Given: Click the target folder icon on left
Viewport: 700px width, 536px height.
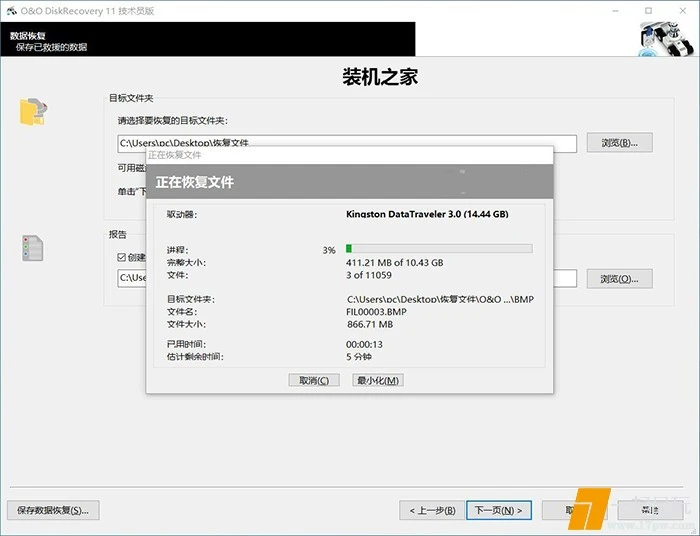Looking at the screenshot, I should 33,112.
